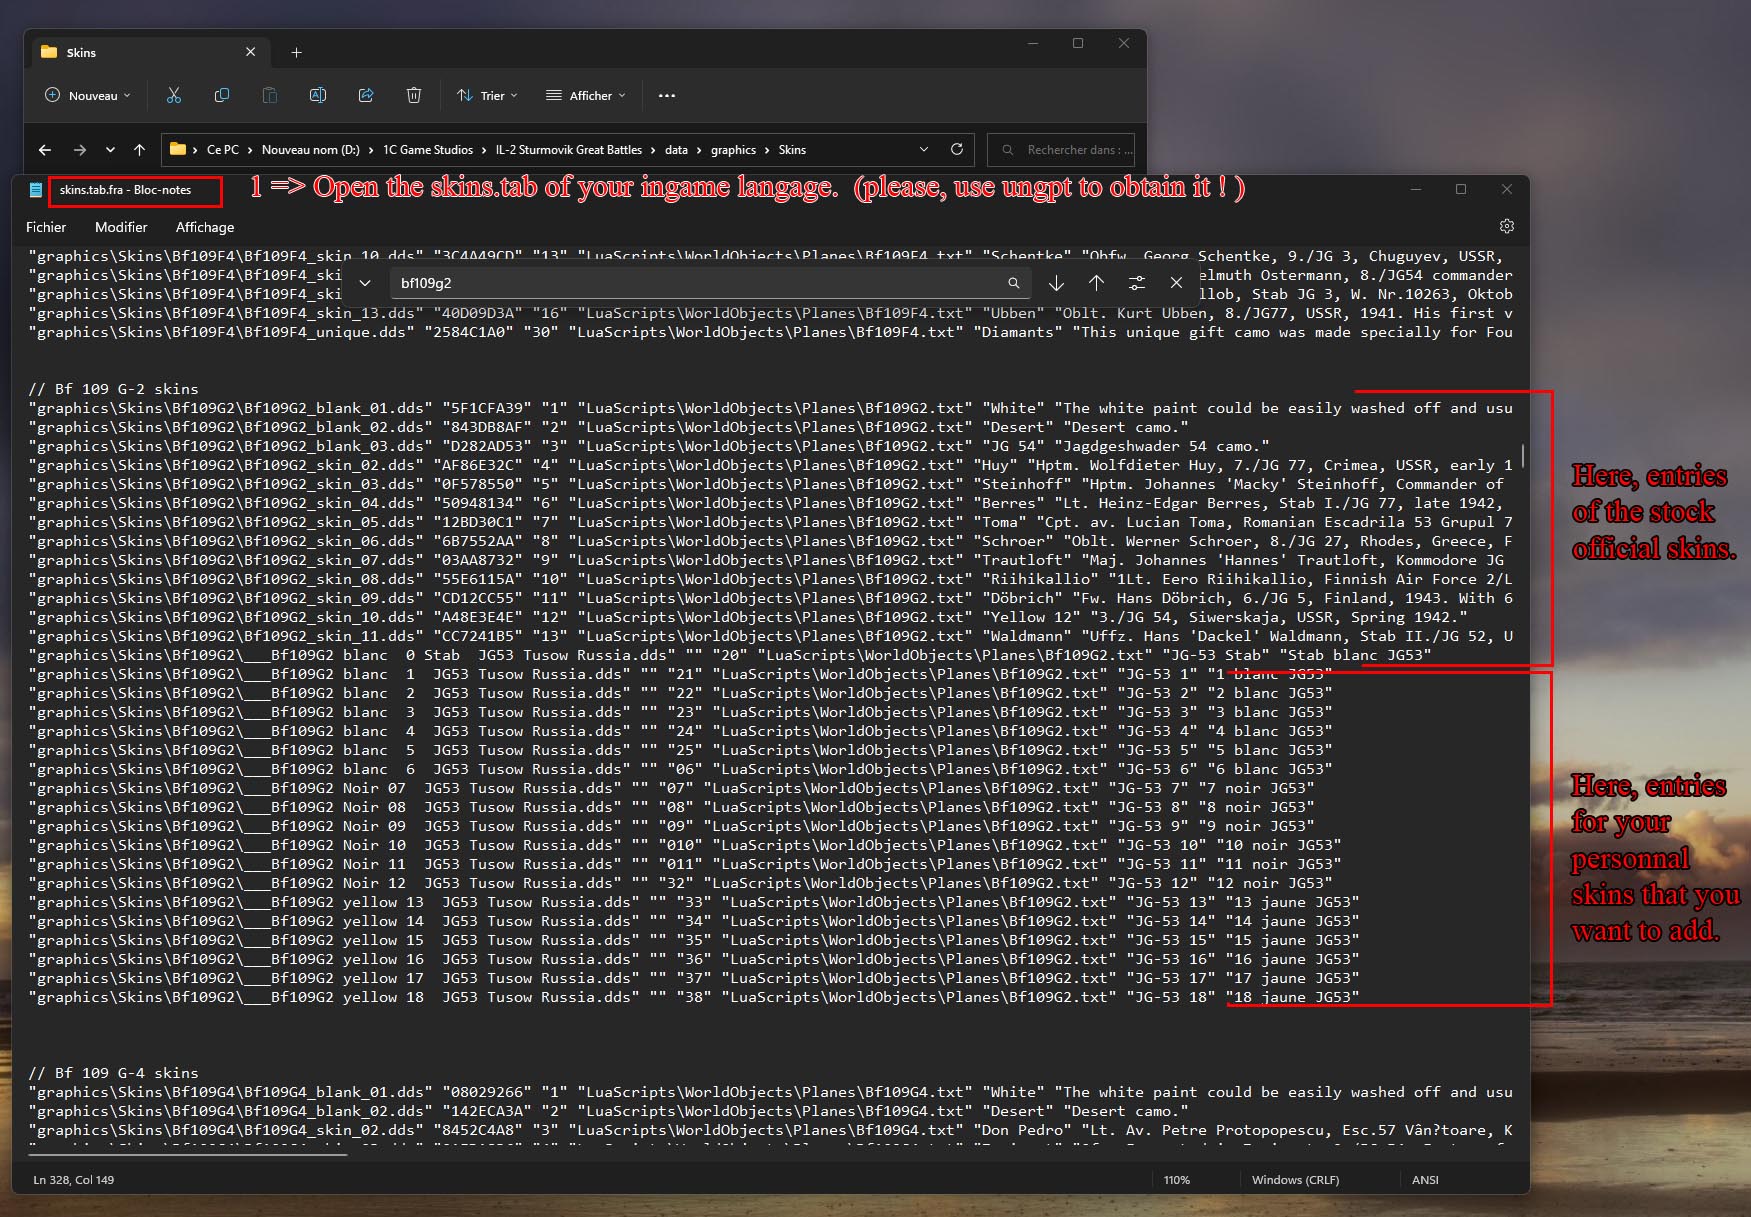Open the Fichier menu in Notepad
This screenshot has height=1217, width=1751.
(46, 228)
